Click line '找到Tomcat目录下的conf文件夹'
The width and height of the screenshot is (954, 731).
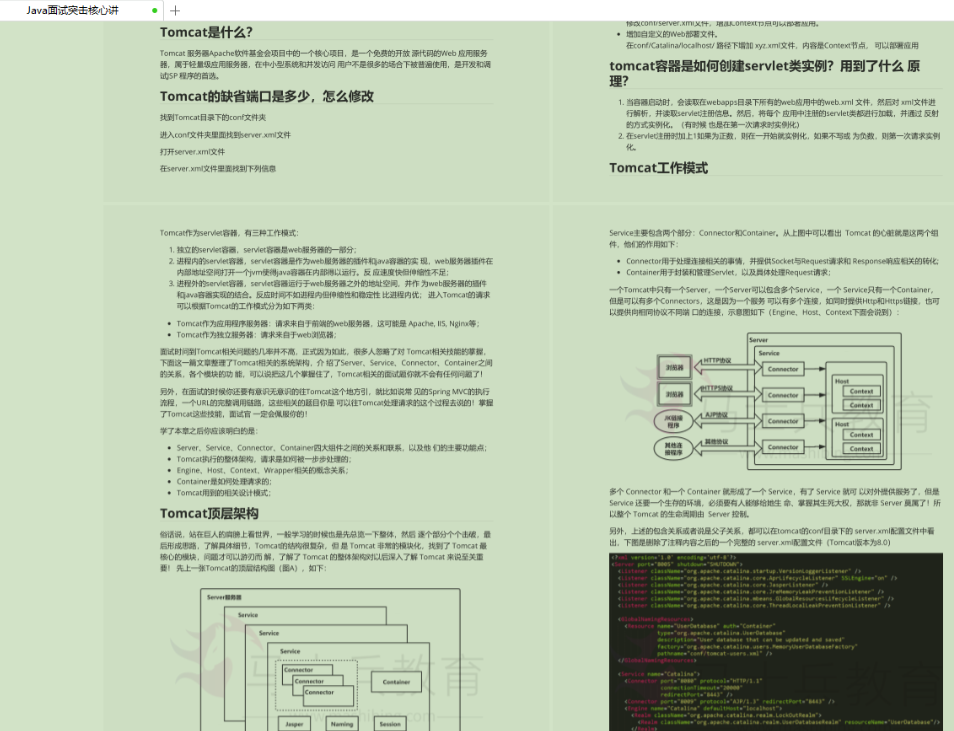pos(213,117)
